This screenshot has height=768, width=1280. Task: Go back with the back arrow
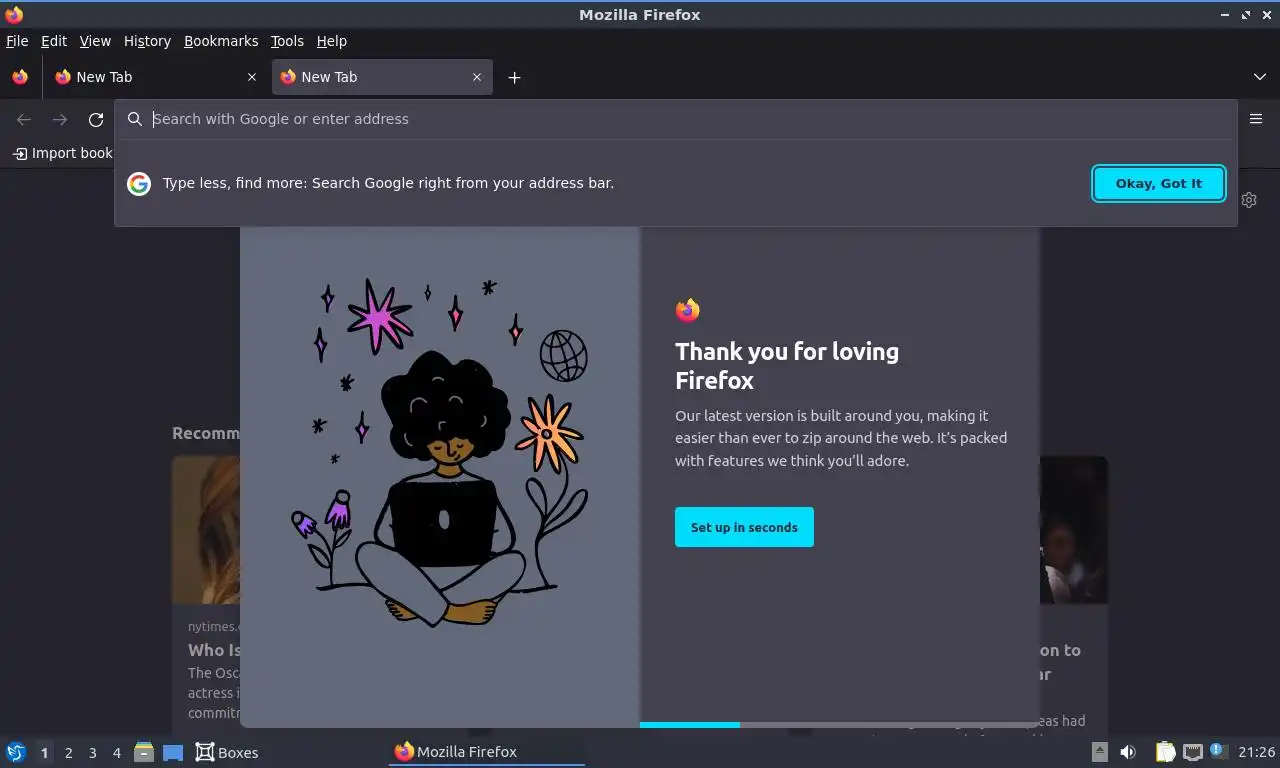[24, 120]
